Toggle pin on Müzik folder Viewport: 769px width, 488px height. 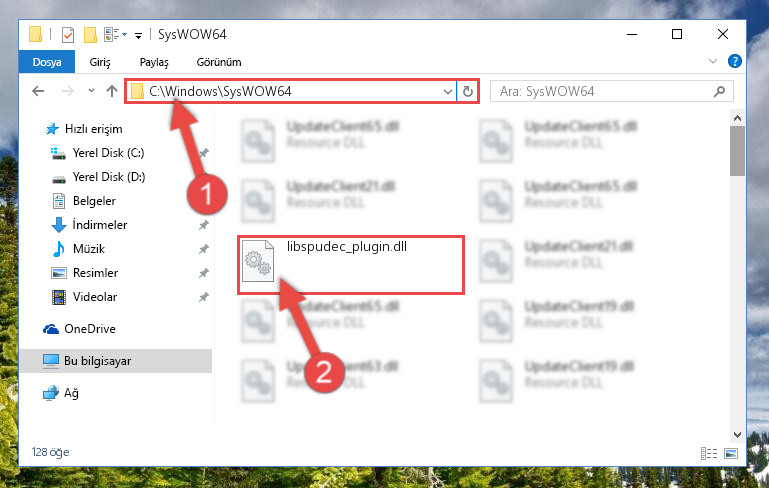[x=203, y=249]
